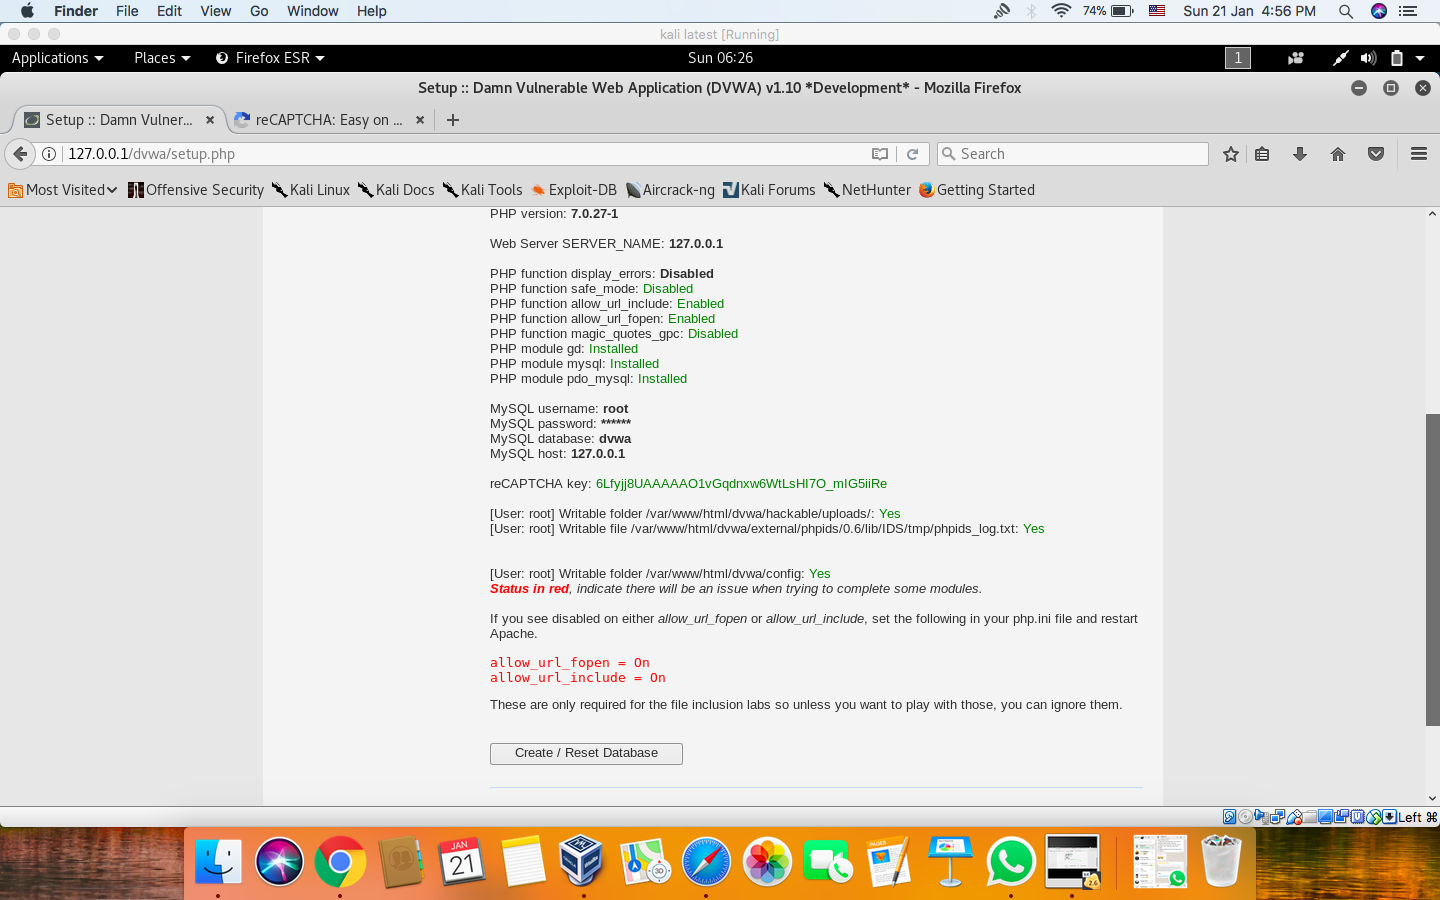Open the search engine dropdown in the search bar
1440x900 pixels.
(949, 154)
